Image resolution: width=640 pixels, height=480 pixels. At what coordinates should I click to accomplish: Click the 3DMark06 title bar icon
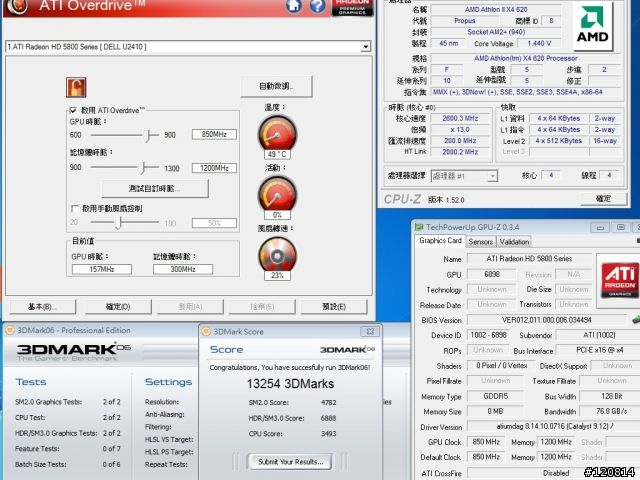(10, 330)
